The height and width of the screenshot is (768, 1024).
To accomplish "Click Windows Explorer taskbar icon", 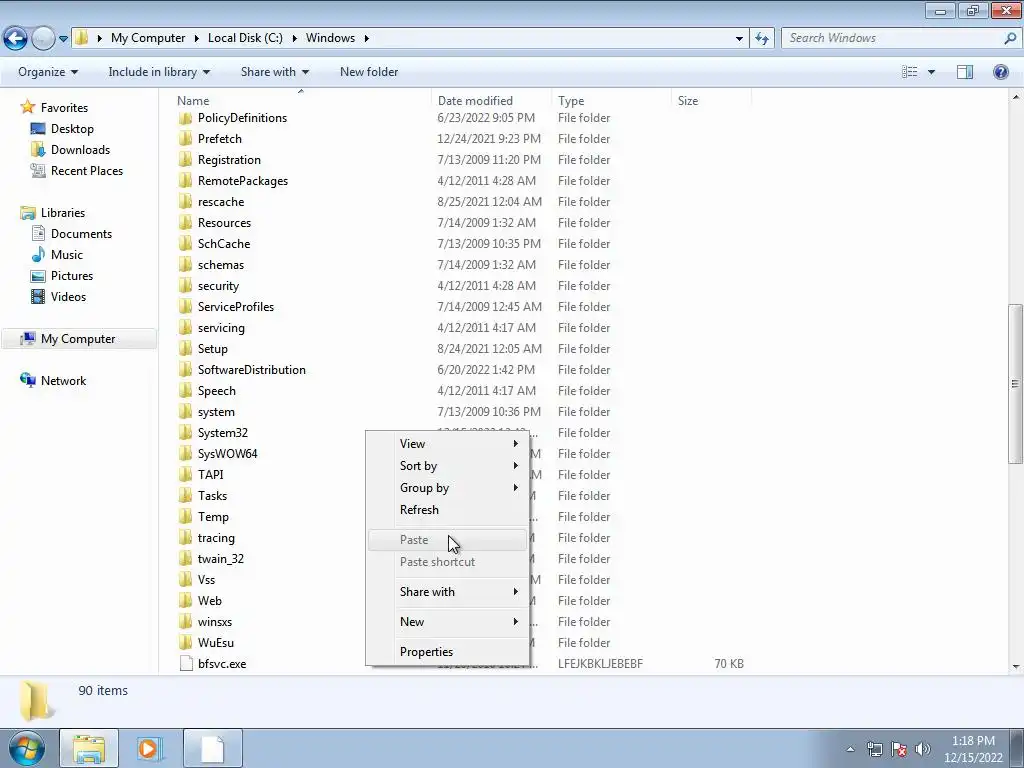I will point(89,748).
